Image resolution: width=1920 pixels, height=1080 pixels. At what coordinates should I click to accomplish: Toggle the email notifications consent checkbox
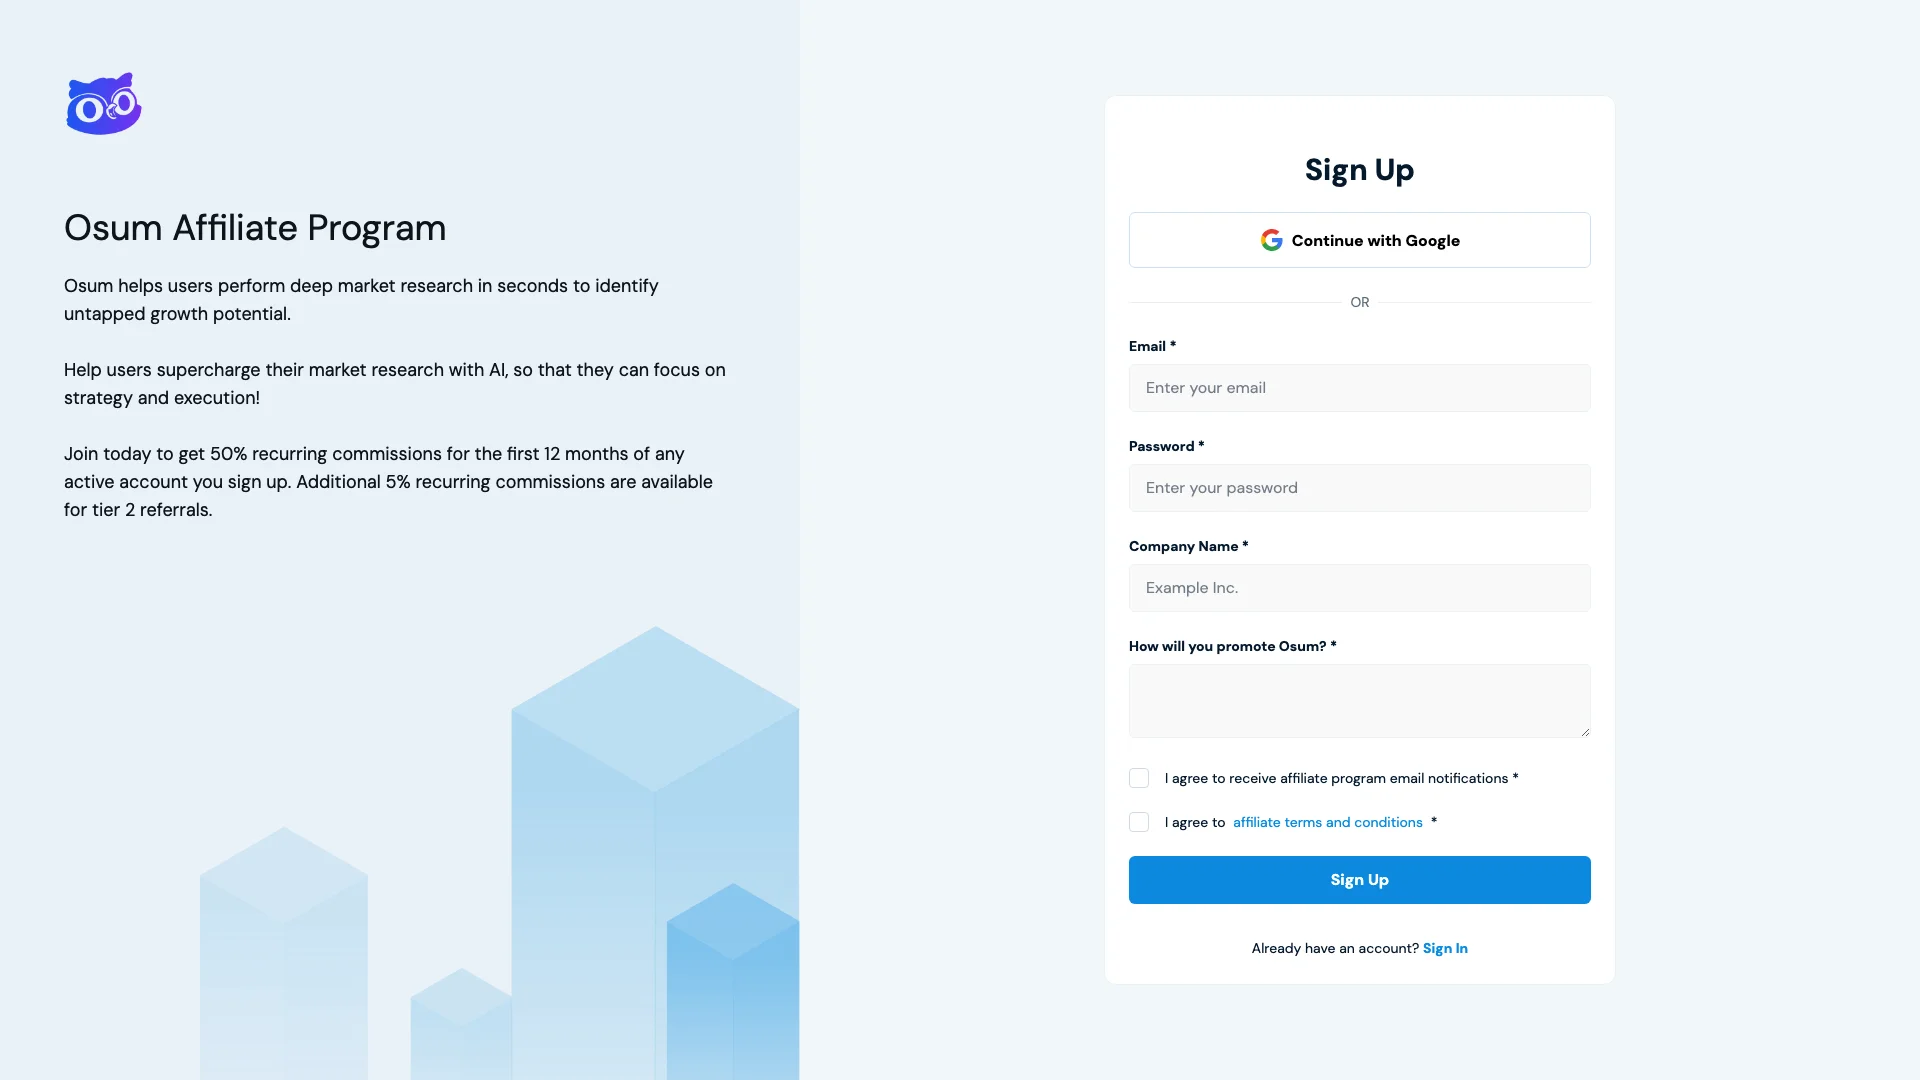[1138, 778]
